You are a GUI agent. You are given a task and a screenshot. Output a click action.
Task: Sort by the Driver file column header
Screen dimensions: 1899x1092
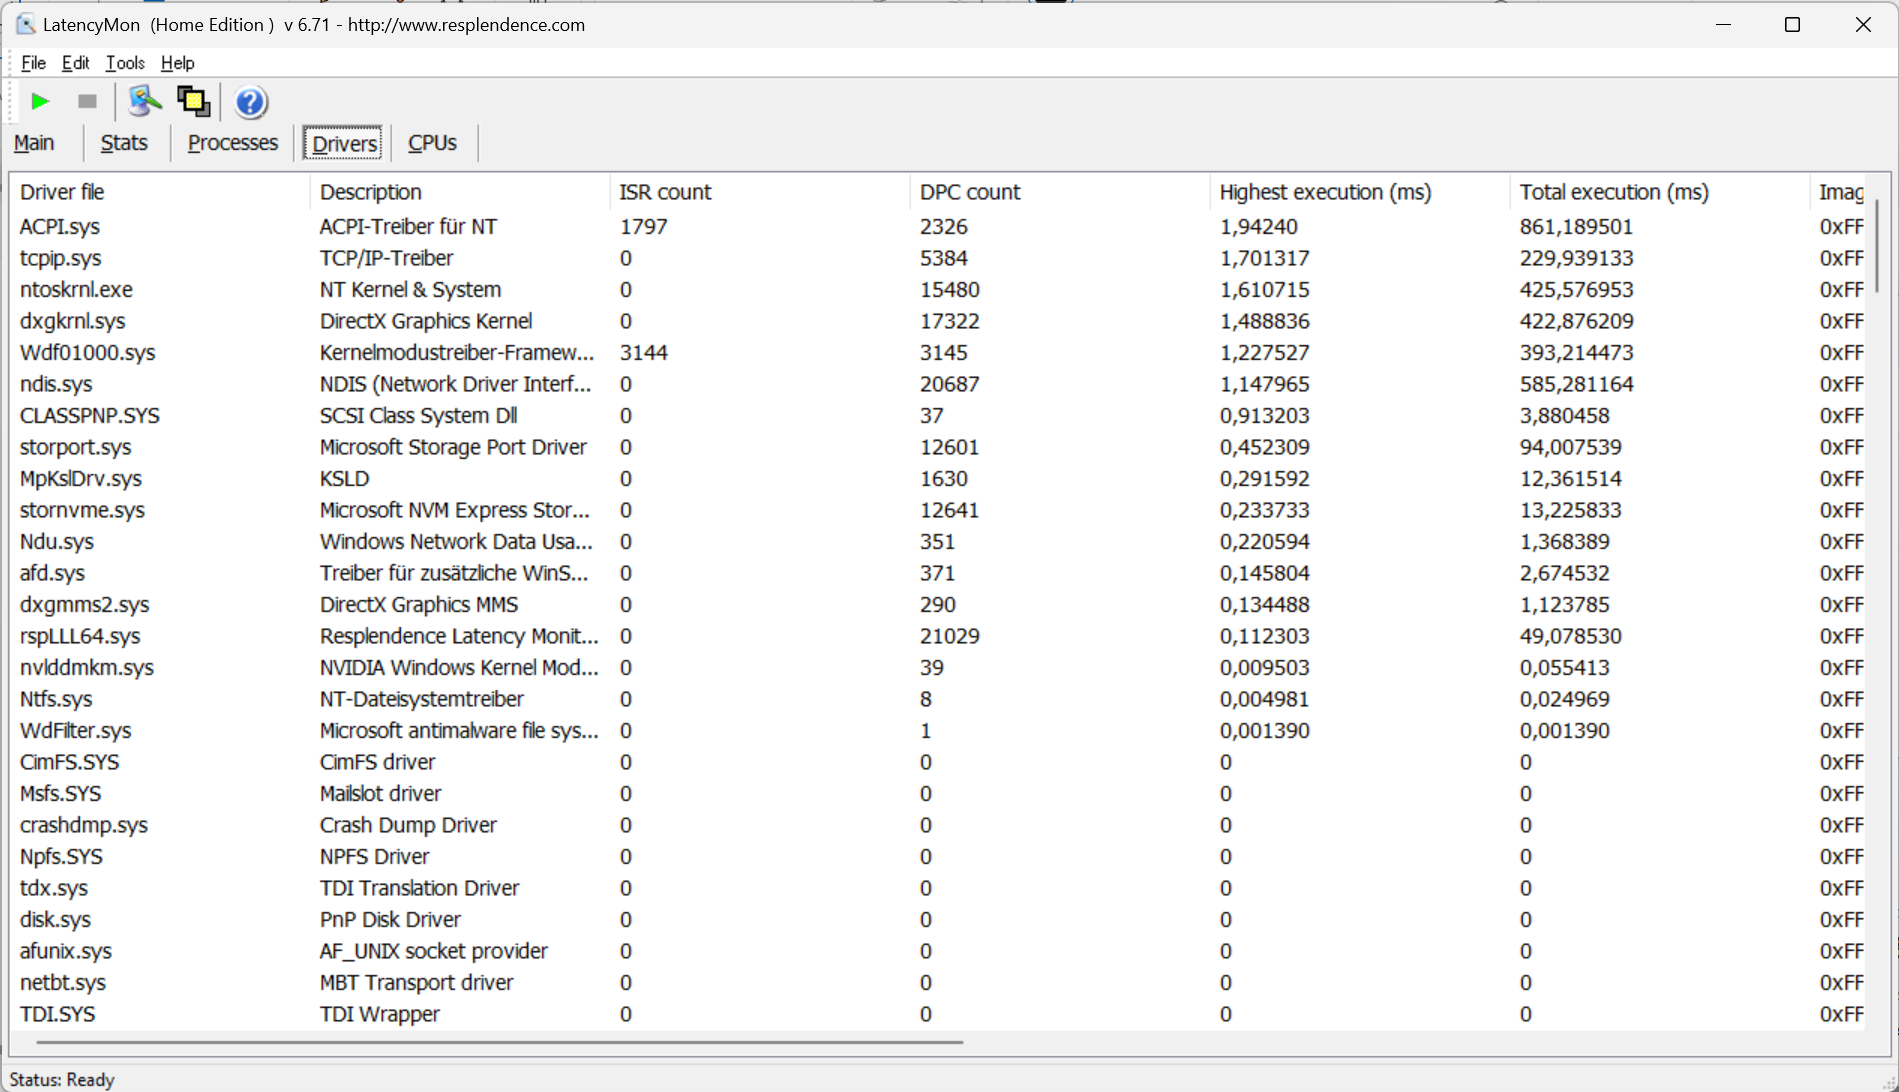pyautogui.click(x=160, y=192)
